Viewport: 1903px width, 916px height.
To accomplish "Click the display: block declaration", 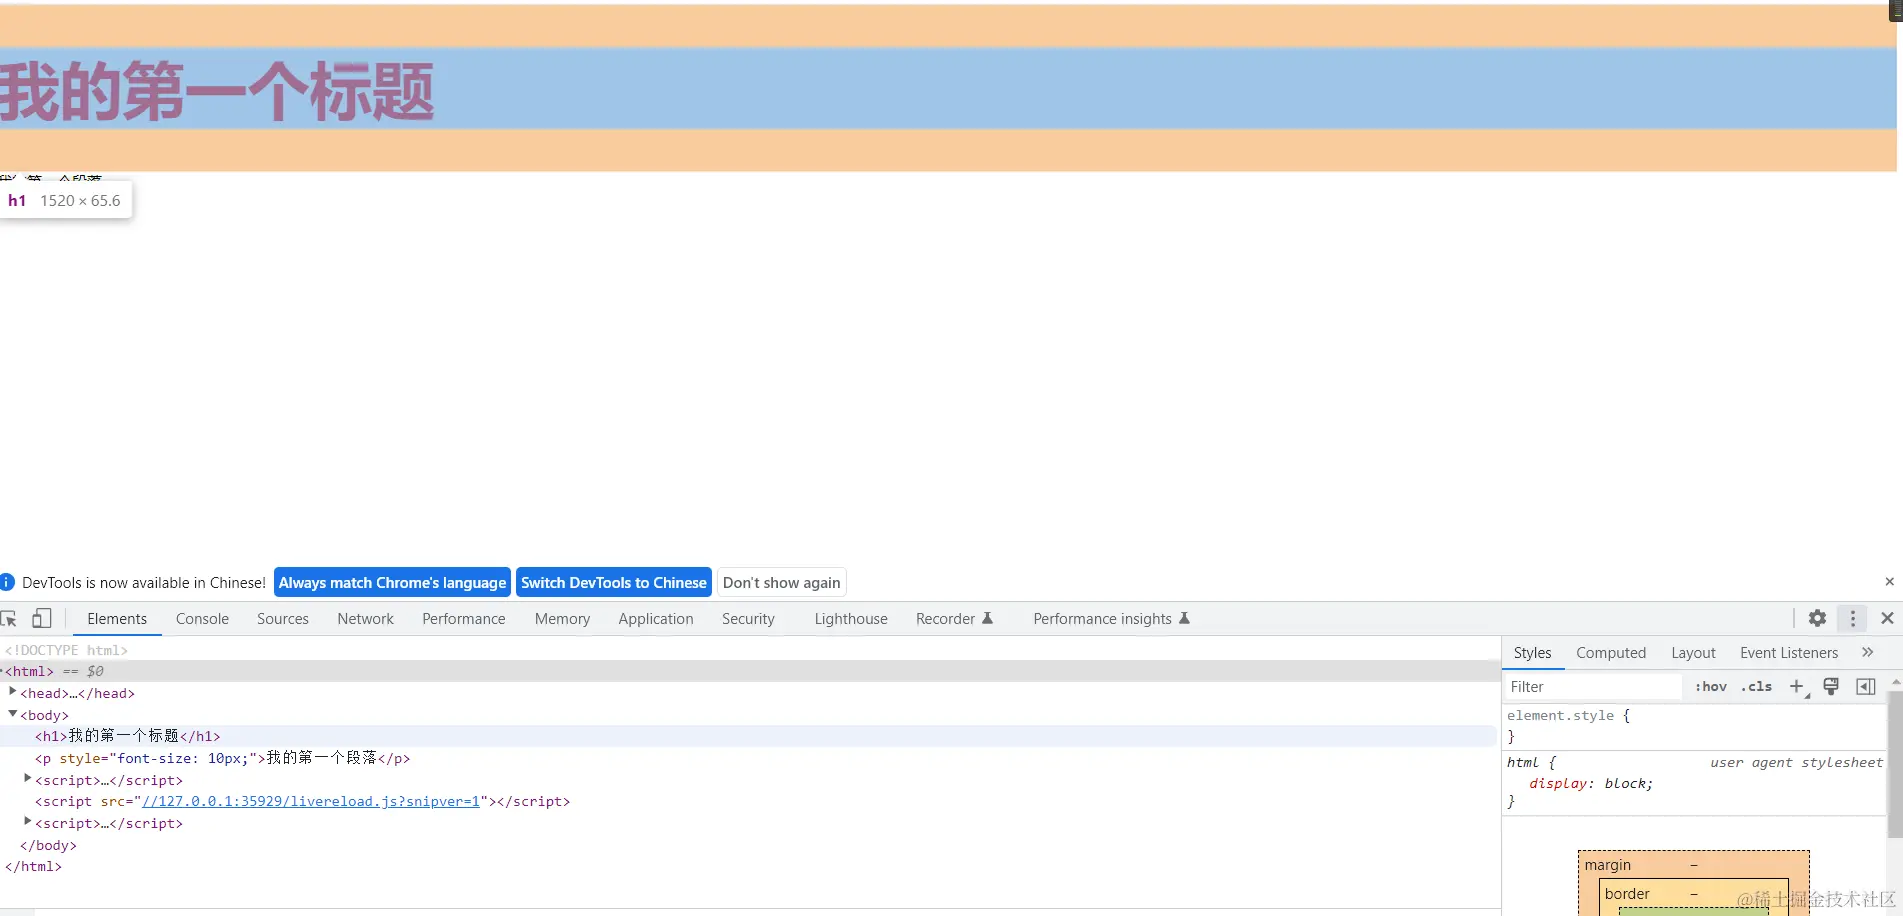I will 1591,783.
